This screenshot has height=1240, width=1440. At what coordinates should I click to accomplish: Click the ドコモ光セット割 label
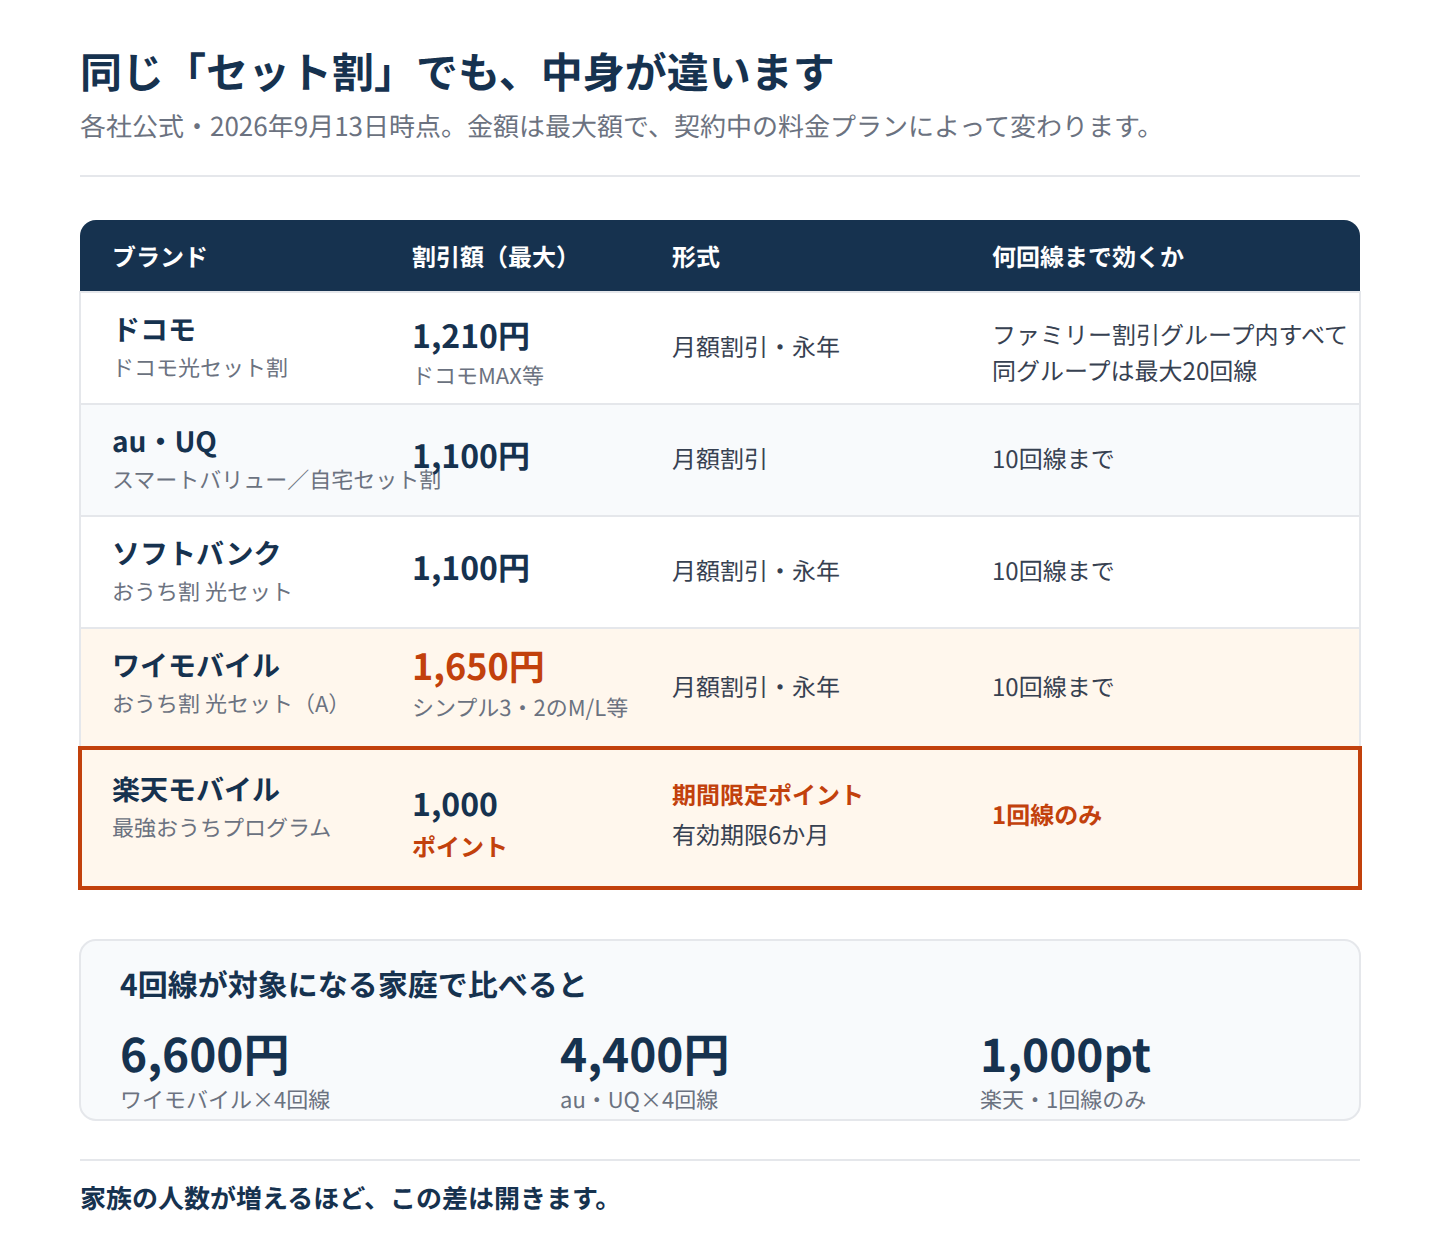click(x=200, y=368)
